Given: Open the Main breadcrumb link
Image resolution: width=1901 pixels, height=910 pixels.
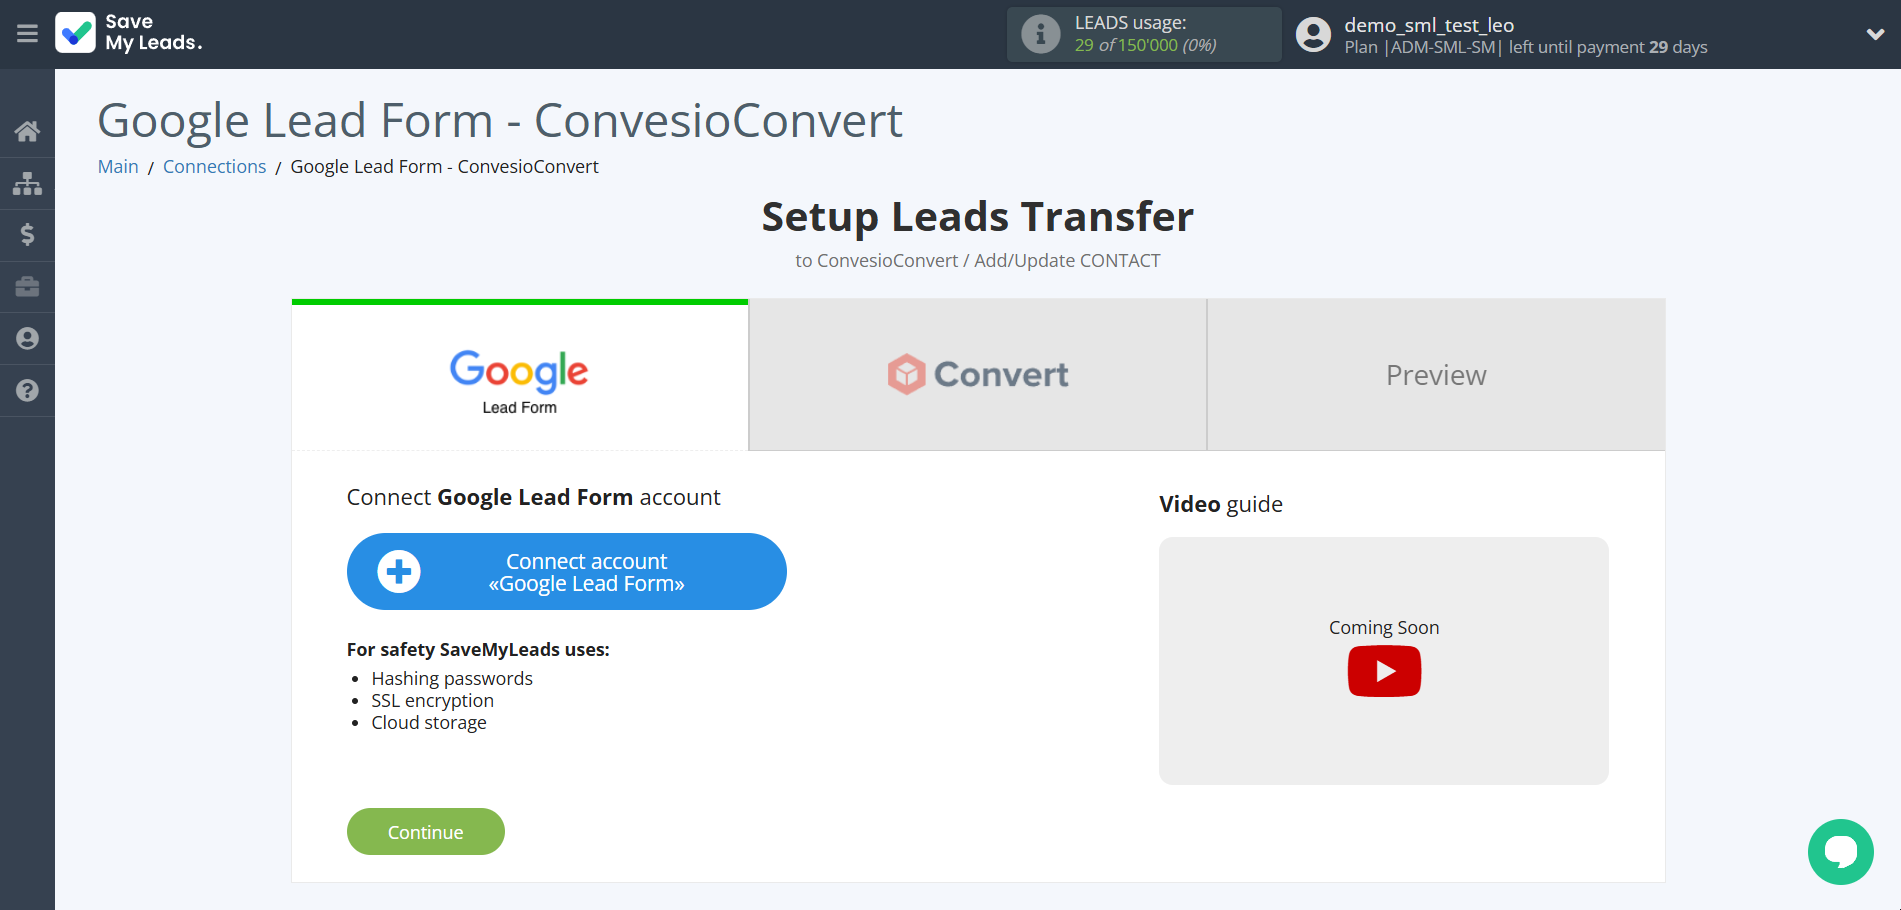Looking at the screenshot, I should tap(118, 167).
